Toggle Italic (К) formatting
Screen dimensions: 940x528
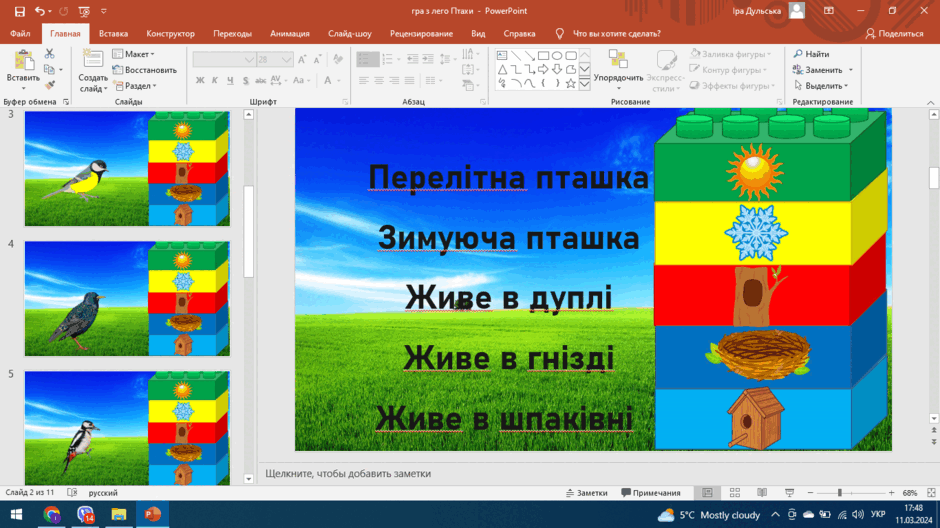pos(215,80)
